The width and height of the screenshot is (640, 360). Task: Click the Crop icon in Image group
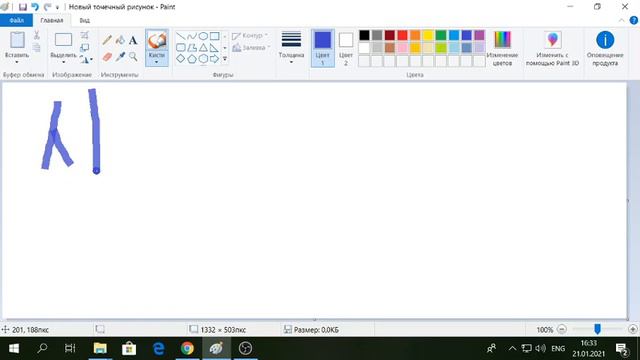(84, 35)
